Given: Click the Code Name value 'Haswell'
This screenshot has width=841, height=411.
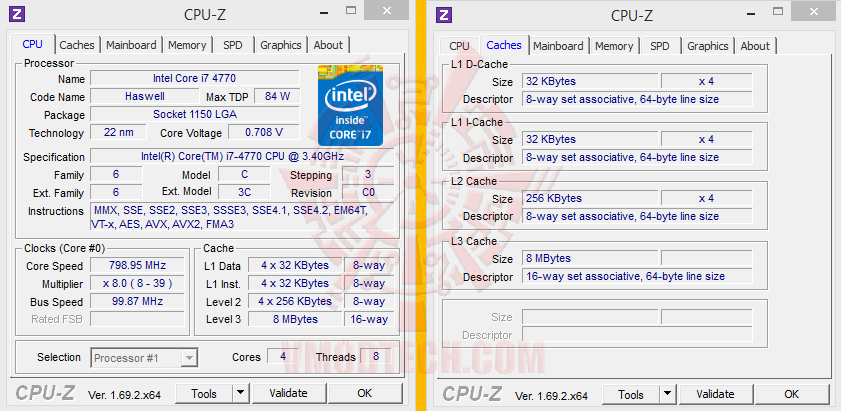Looking at the screenshot, I should 145,97.
